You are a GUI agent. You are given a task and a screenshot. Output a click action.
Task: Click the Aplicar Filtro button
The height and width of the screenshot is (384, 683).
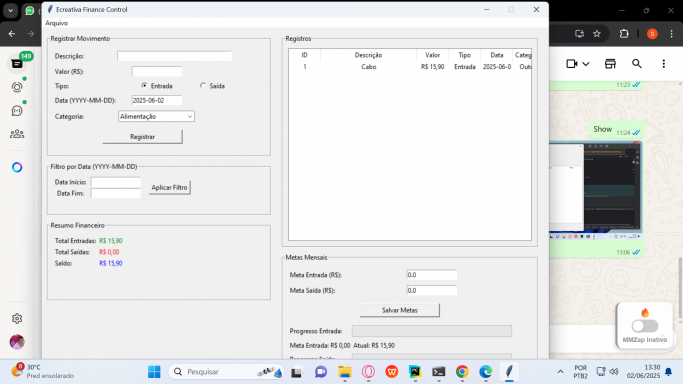(169, 188)
